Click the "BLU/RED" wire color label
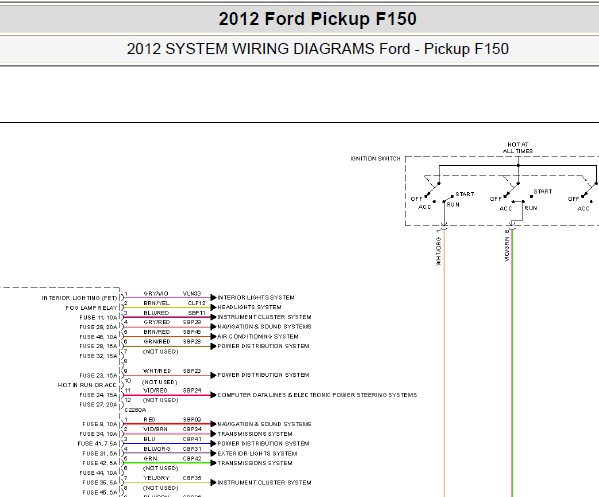The width and height of the screenshot is (599, 497). (156, 313)
